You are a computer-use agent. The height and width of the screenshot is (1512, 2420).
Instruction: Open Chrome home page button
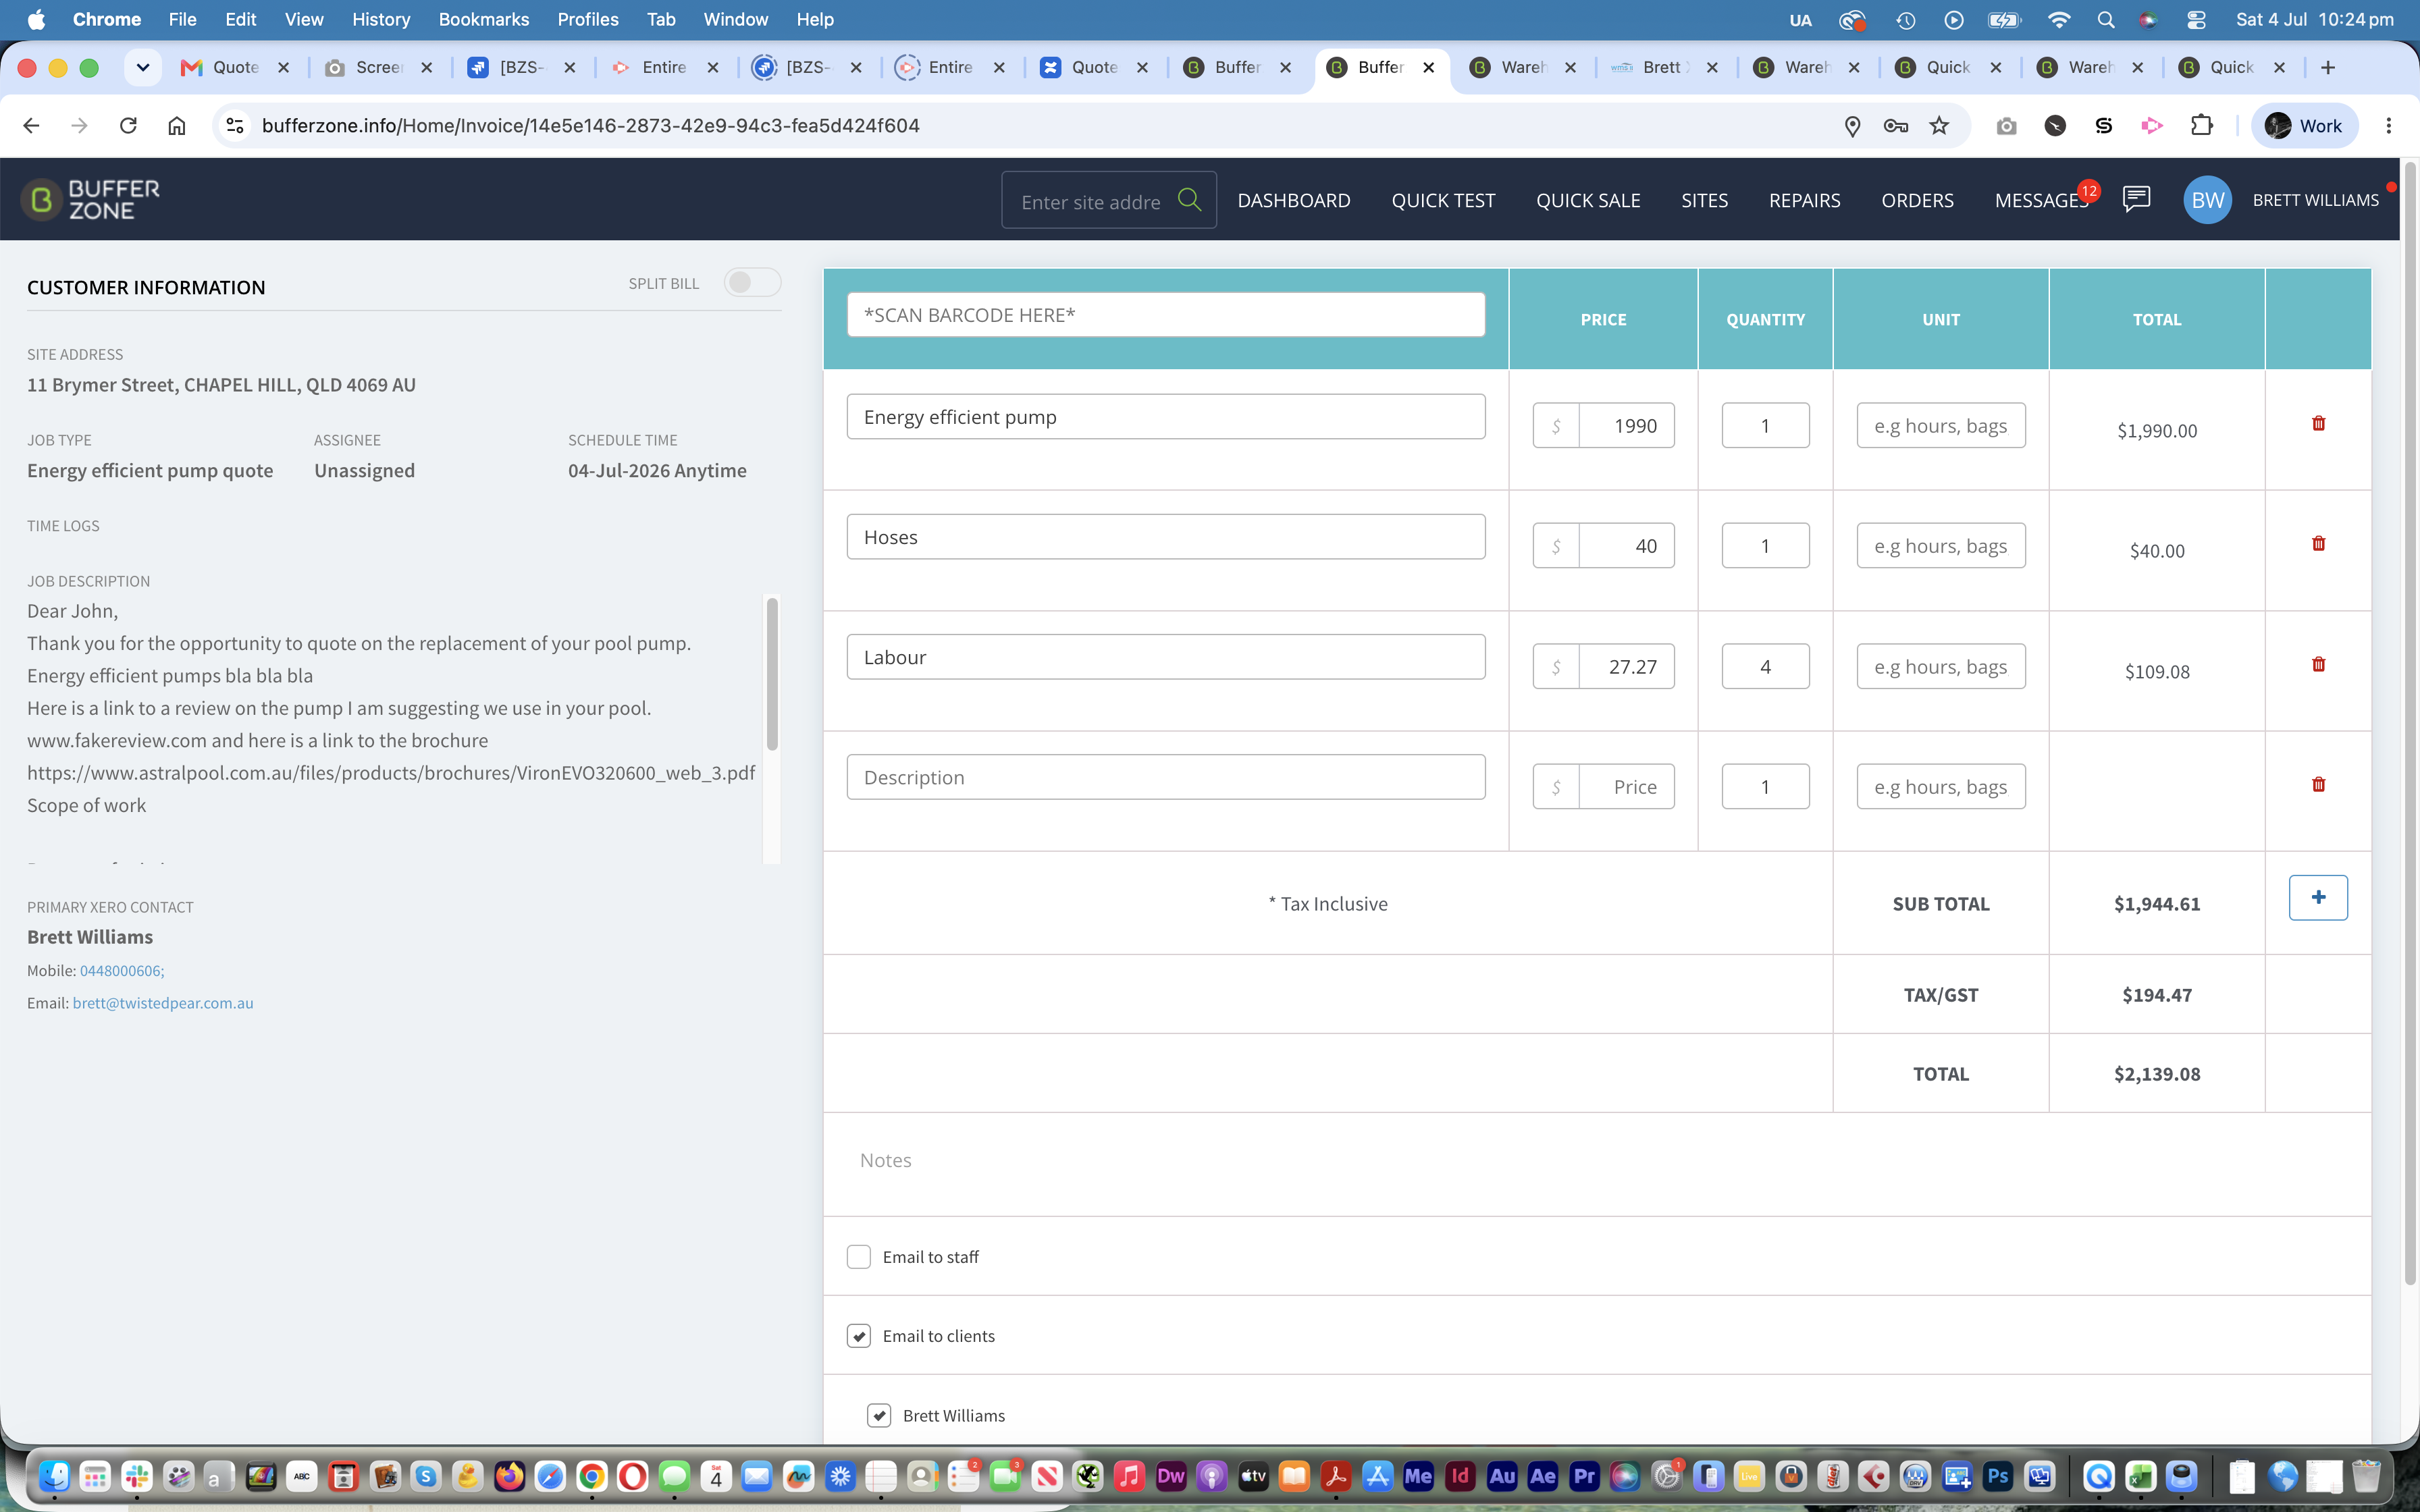coord(177,125)
